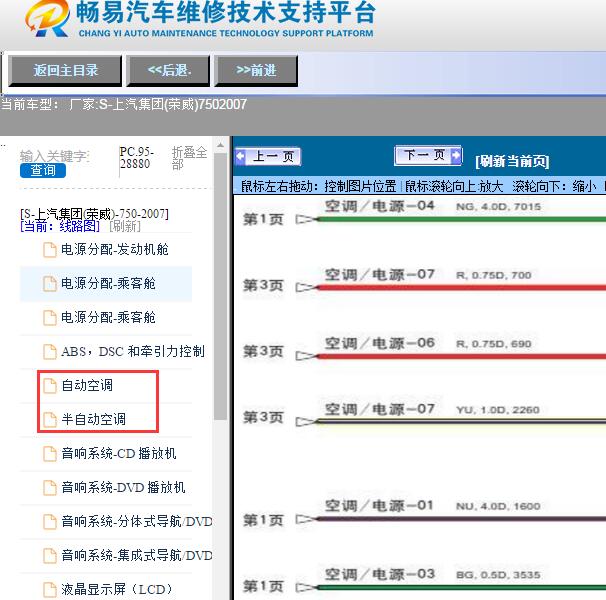Image resolution: width=606 pixels, height=600 pixels.
Task: Click the [S-上汽集团(荣威)-750-2007] model text
Action: (94, 213)
